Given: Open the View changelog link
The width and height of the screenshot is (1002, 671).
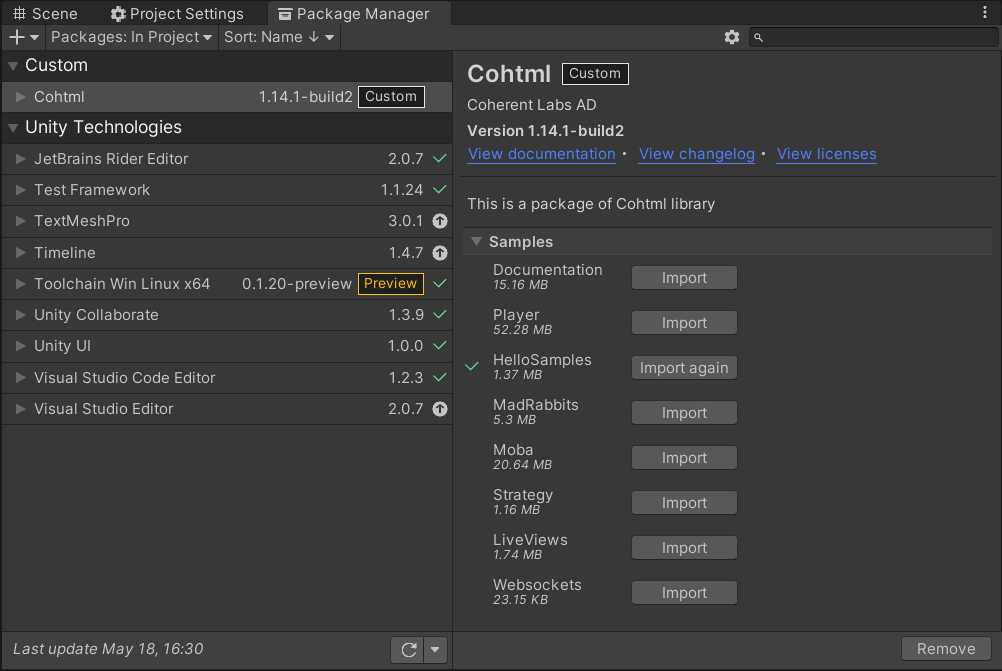Looking at the screenshot, I should coord(697,155).
